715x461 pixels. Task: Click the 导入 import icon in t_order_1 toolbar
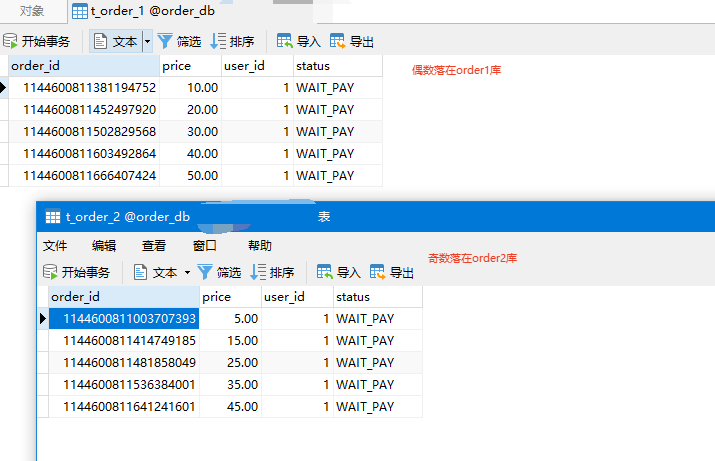point(285,41)
